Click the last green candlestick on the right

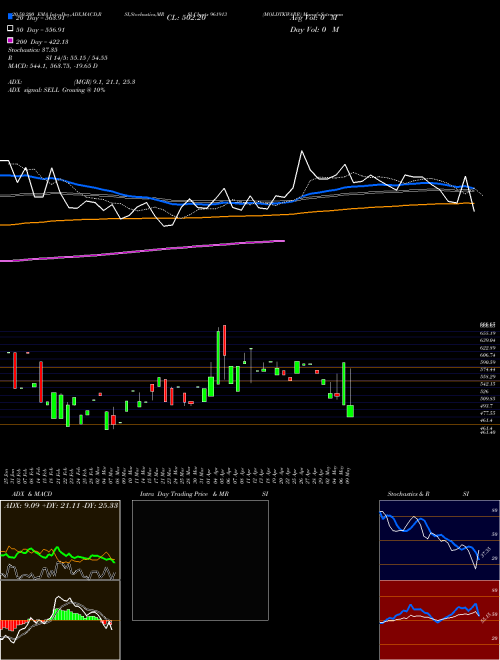[x=350, y=411]
